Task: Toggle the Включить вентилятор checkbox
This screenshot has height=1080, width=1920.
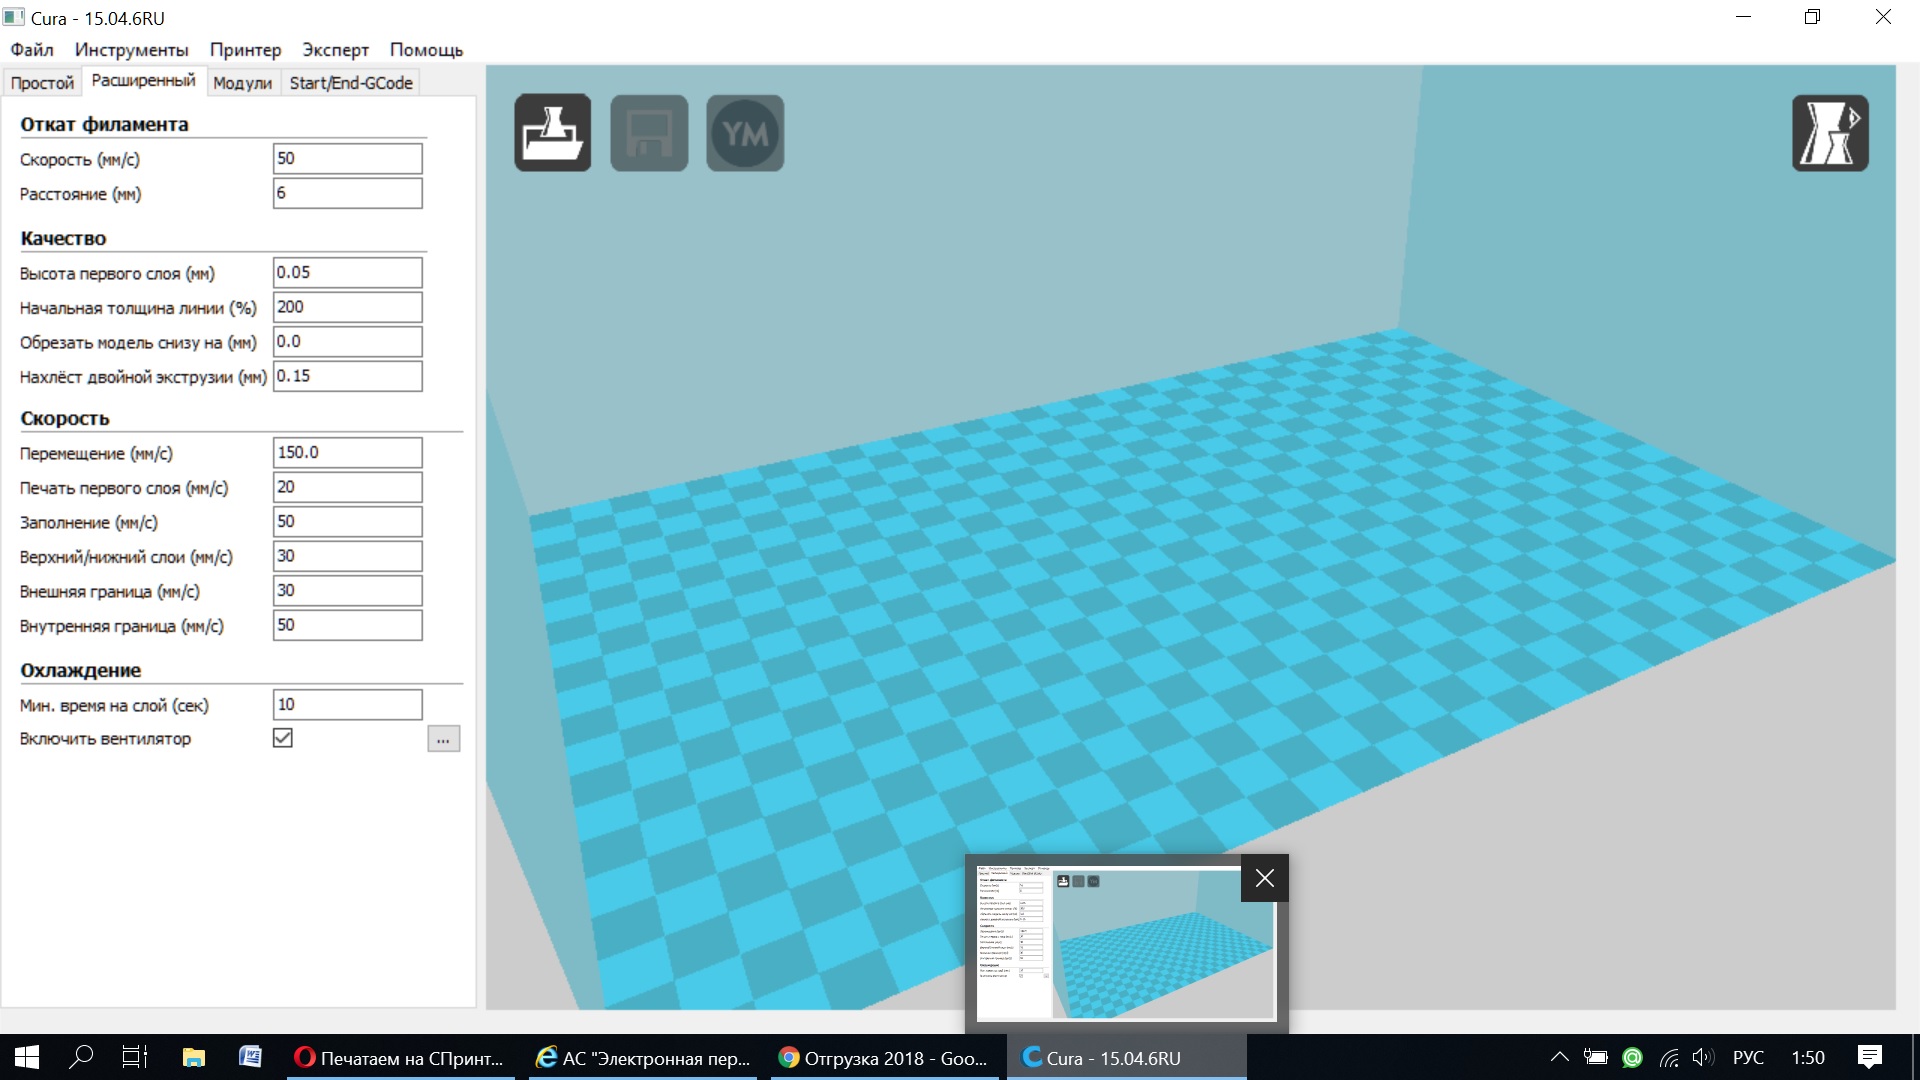Action: [x=283, y=738]
